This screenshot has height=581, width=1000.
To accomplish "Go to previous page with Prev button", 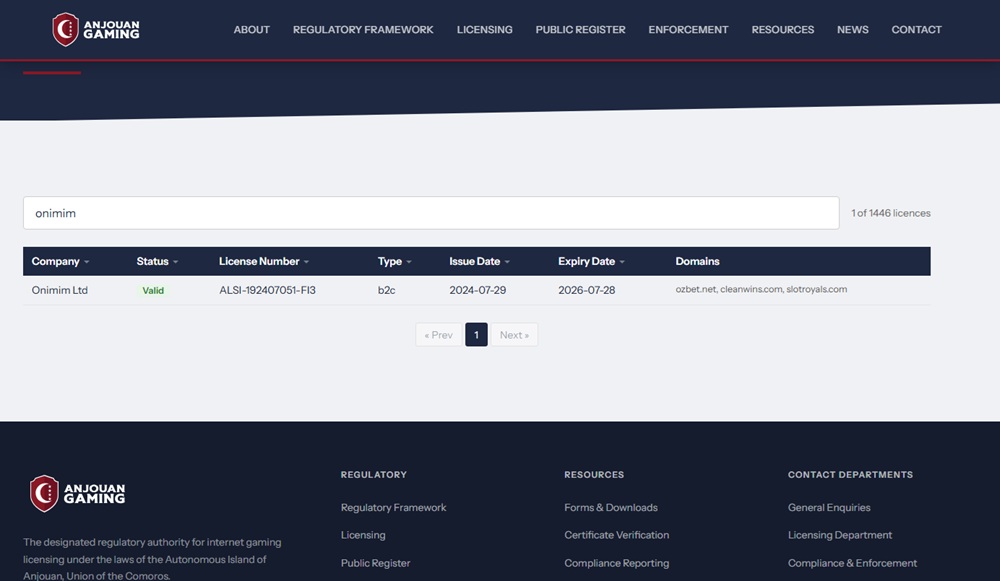I will coord(439,335).
